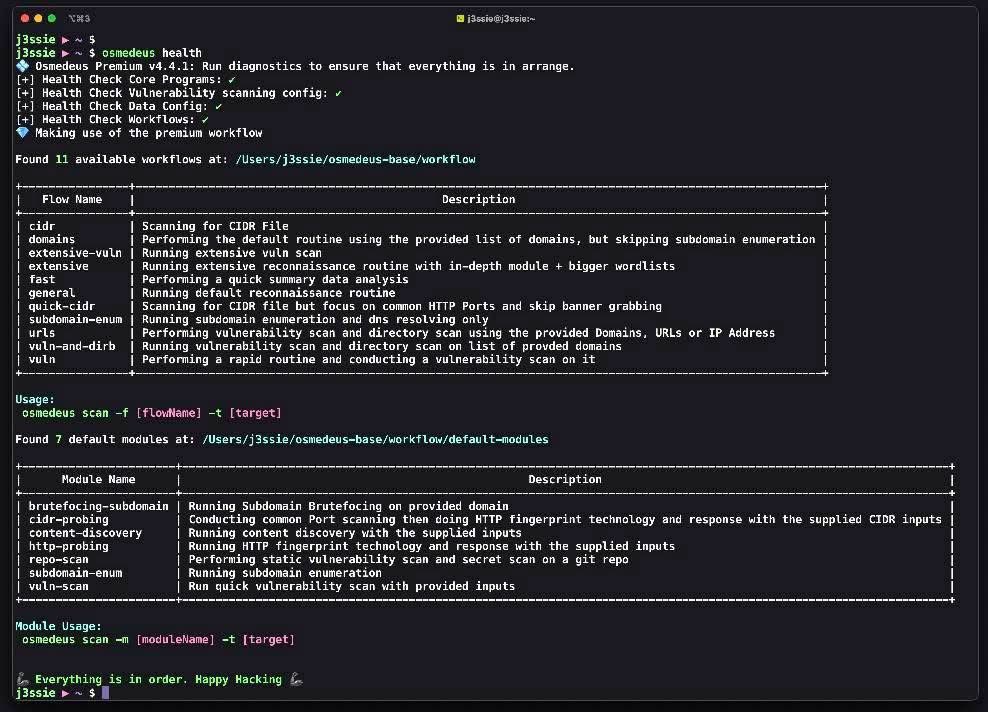
Task: Click the 'brutefocing-subdomain' module name
Action: point(98,506)
